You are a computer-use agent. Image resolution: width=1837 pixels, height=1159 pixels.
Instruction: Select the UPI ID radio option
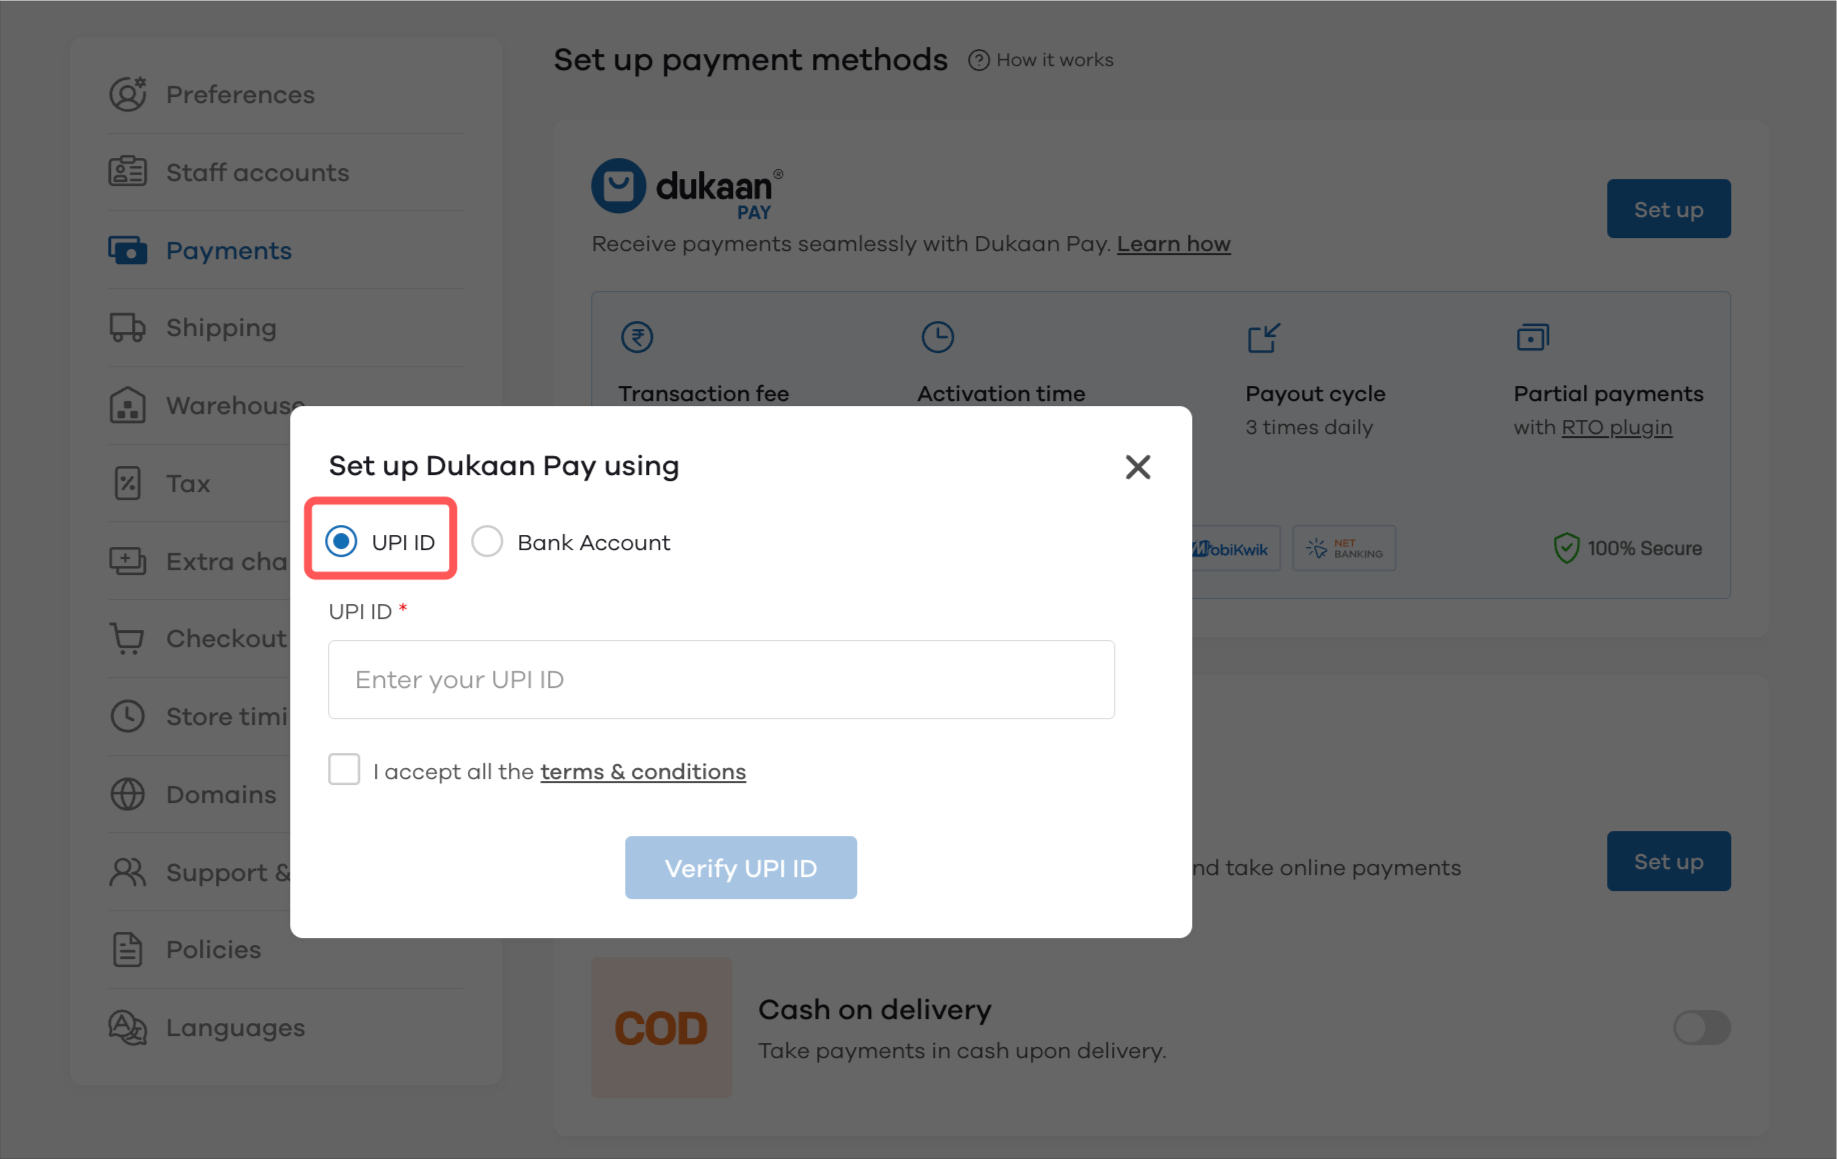[x=341, y=541]
